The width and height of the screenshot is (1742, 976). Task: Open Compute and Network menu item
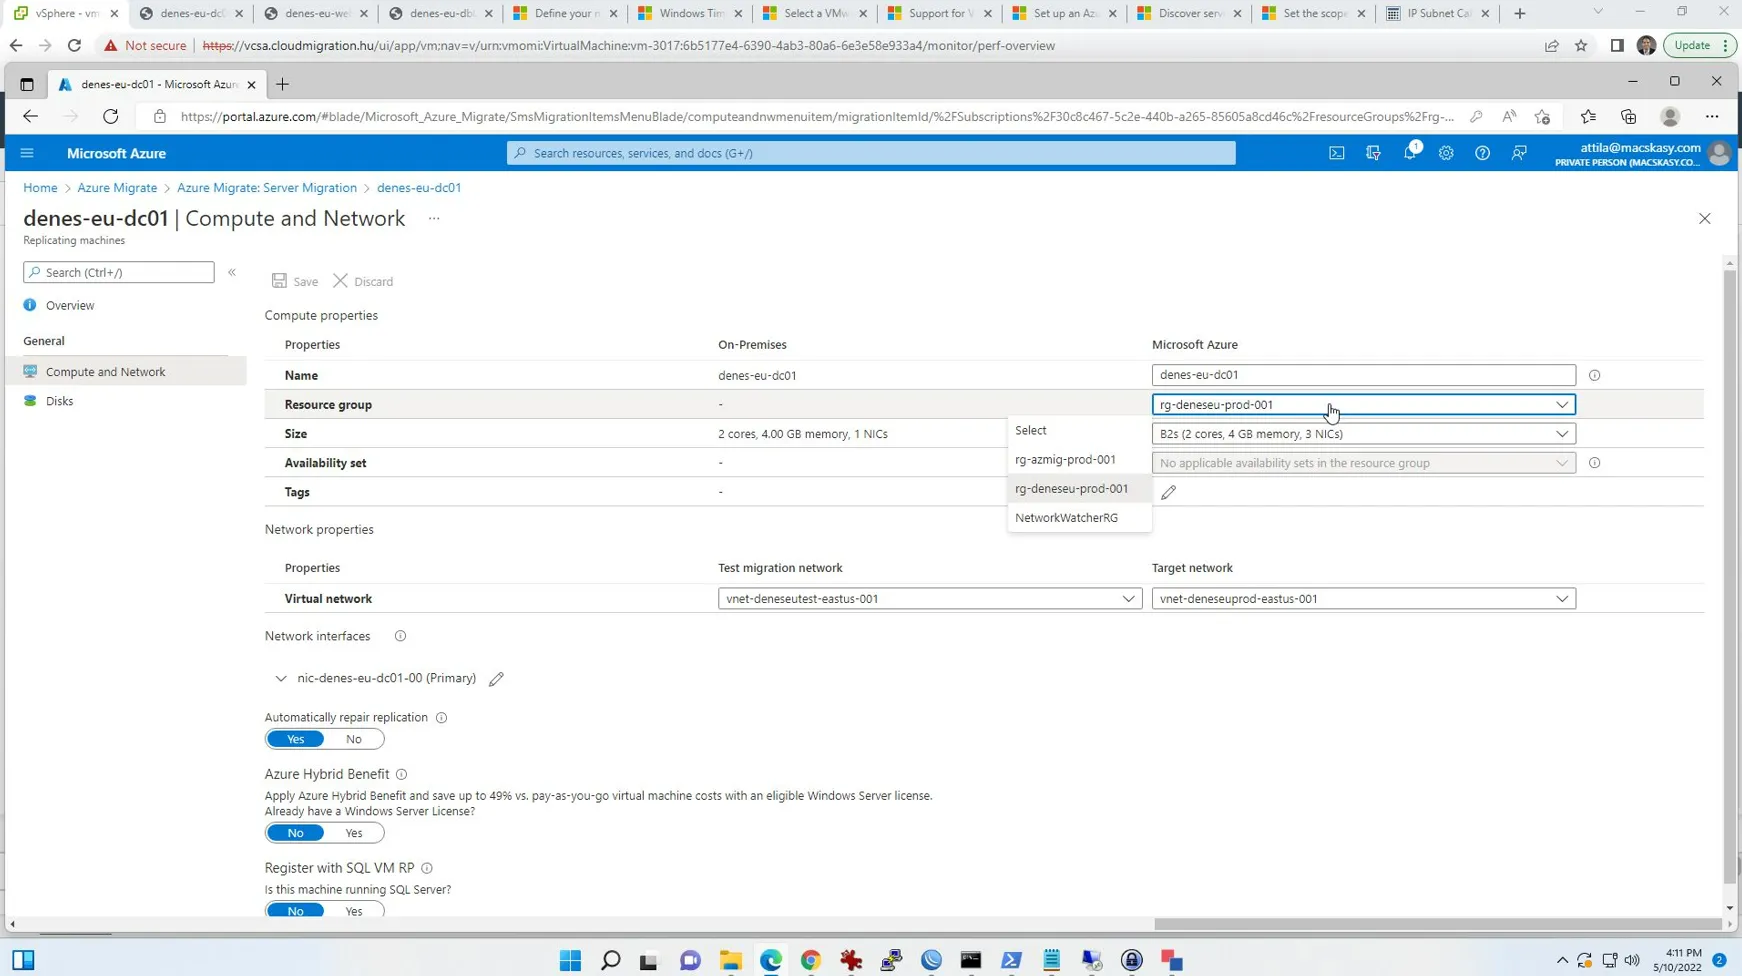pos(124,372)
